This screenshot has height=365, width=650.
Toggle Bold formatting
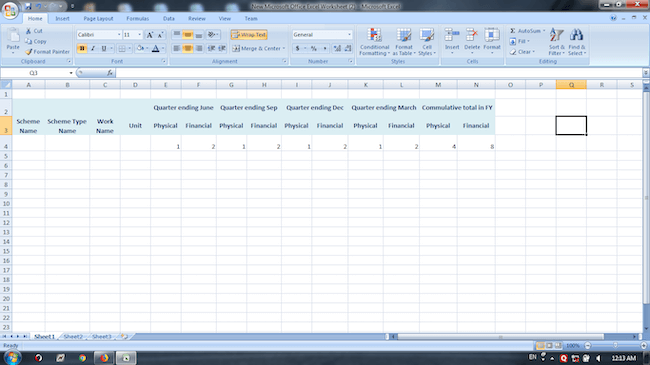82,49
